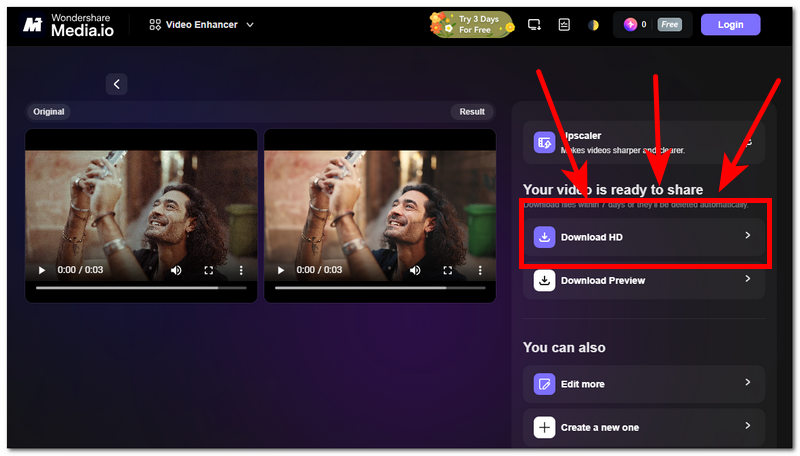This screenshot has height=456, width=800.
Task: Select the Original label tab
Action: pos(49,112)
